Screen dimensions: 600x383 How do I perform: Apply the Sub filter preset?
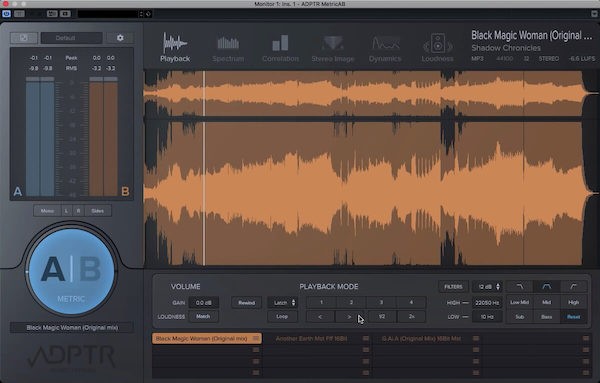[x=519, y=317]
